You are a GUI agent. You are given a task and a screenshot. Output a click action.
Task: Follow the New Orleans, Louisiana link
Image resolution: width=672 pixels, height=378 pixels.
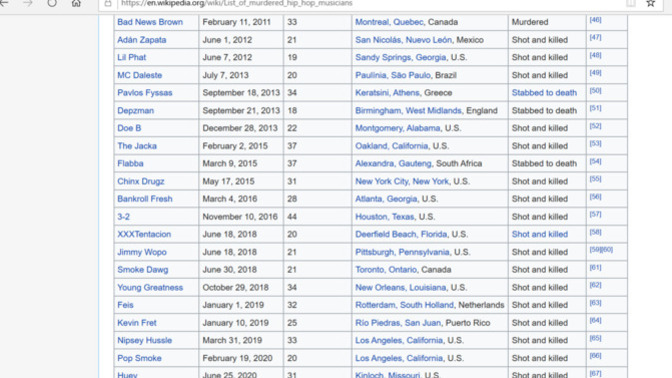[401, 287]
